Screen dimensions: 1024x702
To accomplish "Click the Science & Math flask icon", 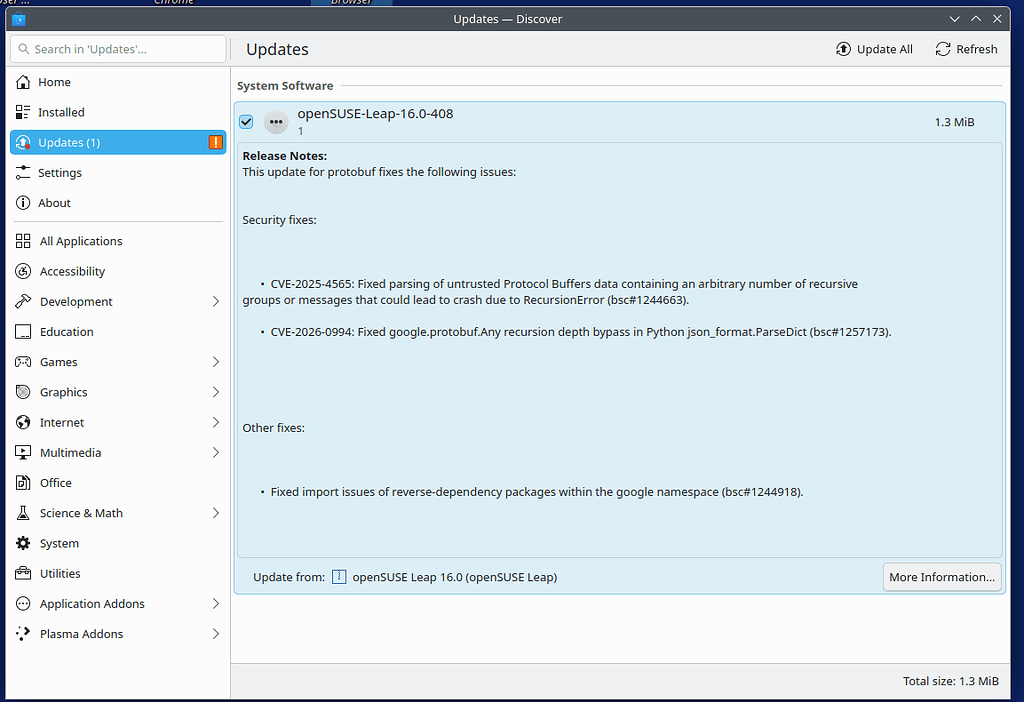I will click(x=23, y=513).
